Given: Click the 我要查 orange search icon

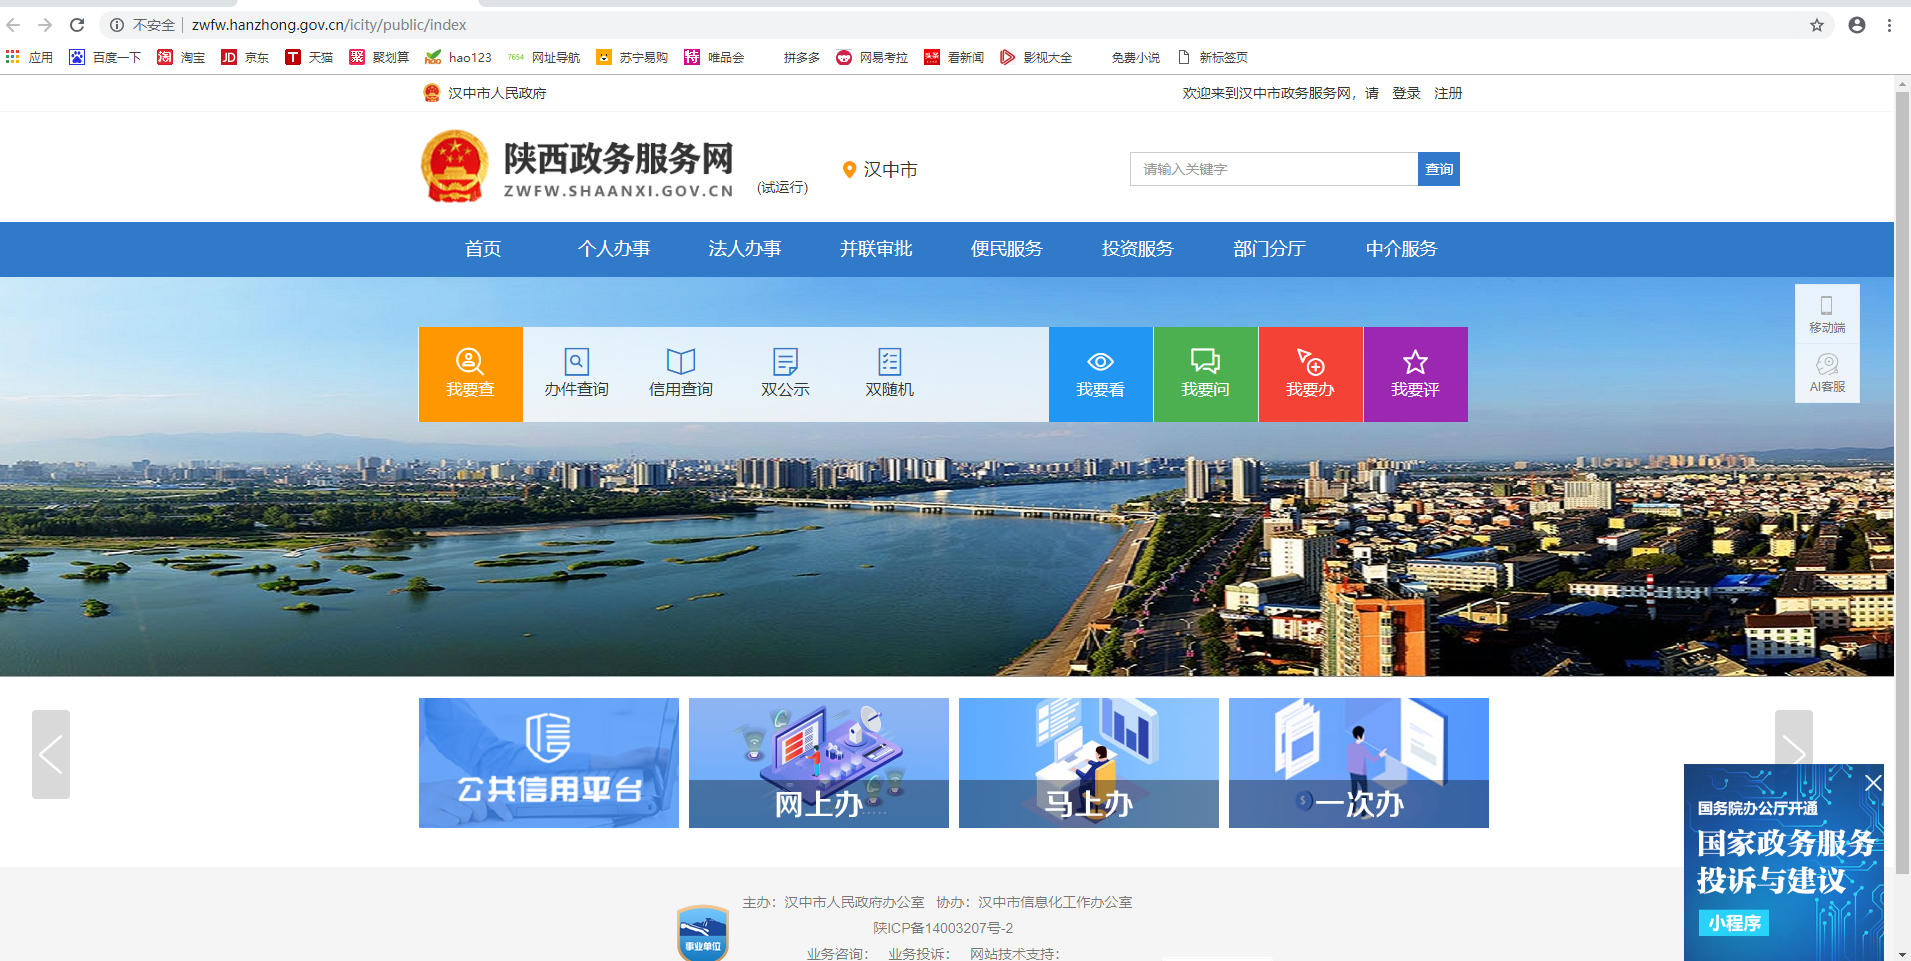Looking at the screenshot, I should tap(470, 372).
